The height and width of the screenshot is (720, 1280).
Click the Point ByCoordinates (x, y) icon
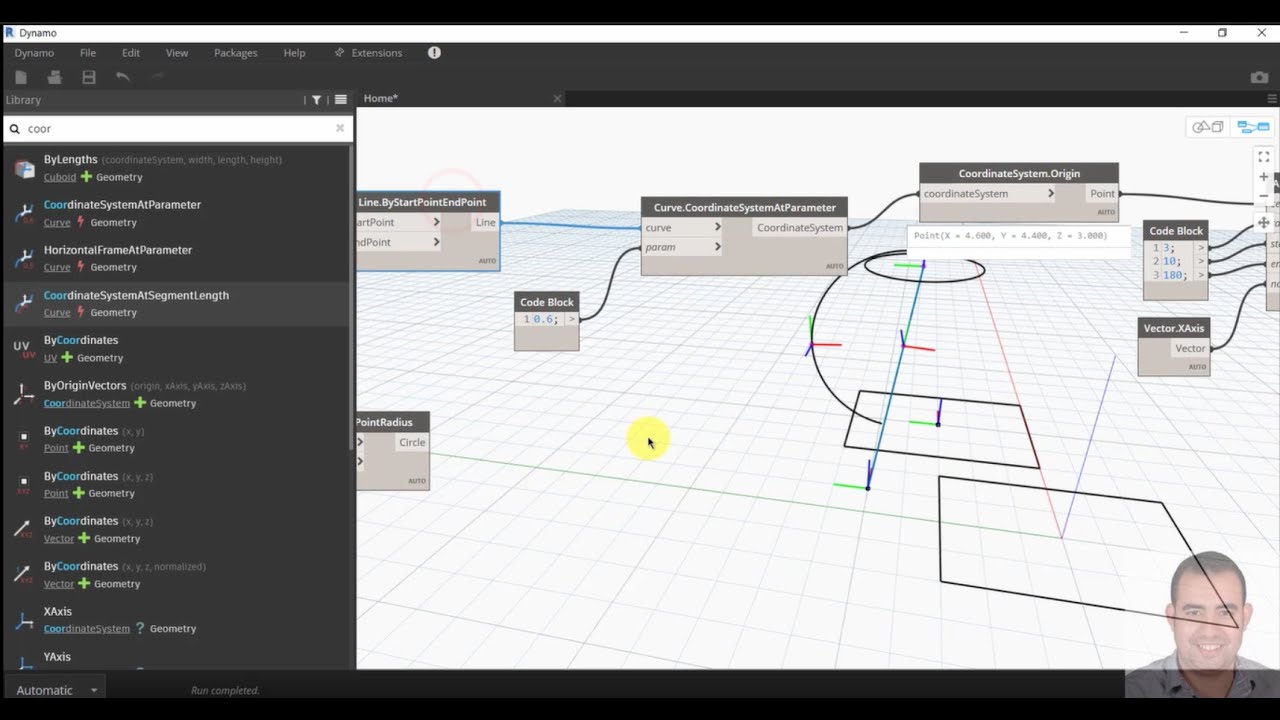(24, 439)
